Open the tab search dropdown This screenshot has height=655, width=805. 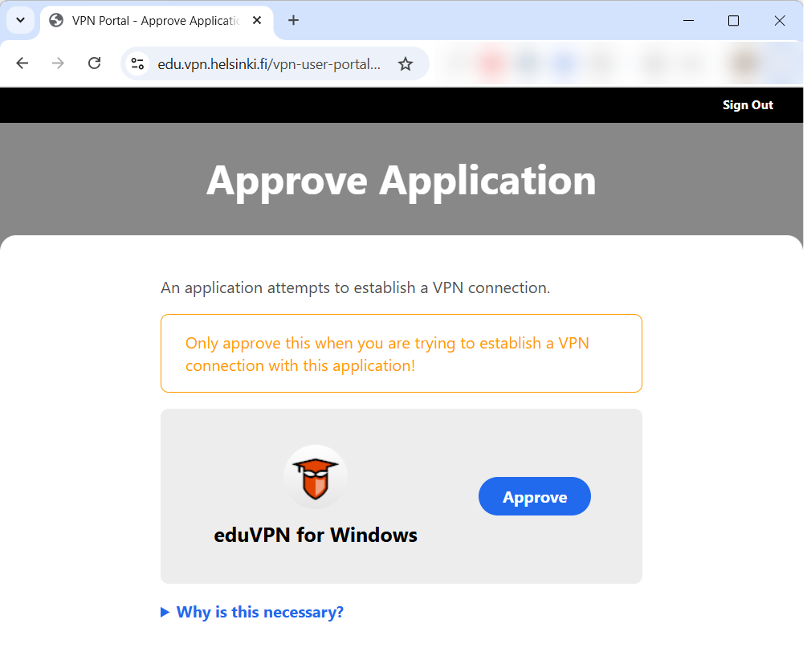pos(21,21)
